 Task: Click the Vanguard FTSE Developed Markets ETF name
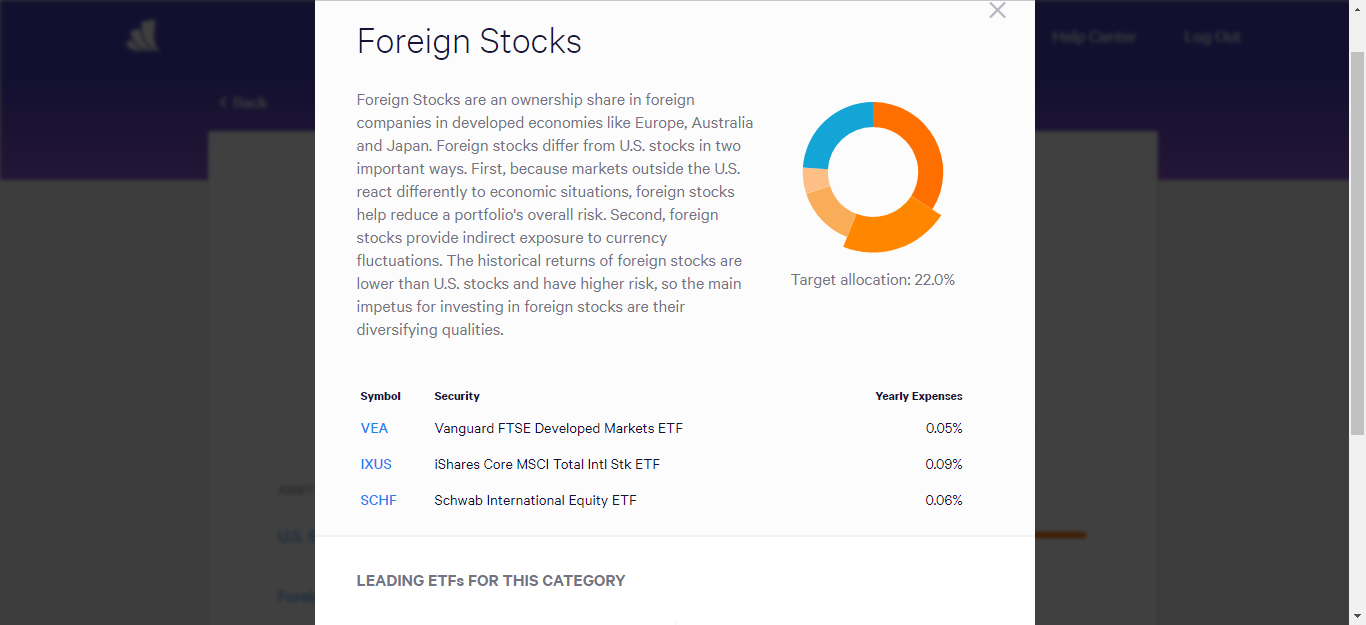558,428
